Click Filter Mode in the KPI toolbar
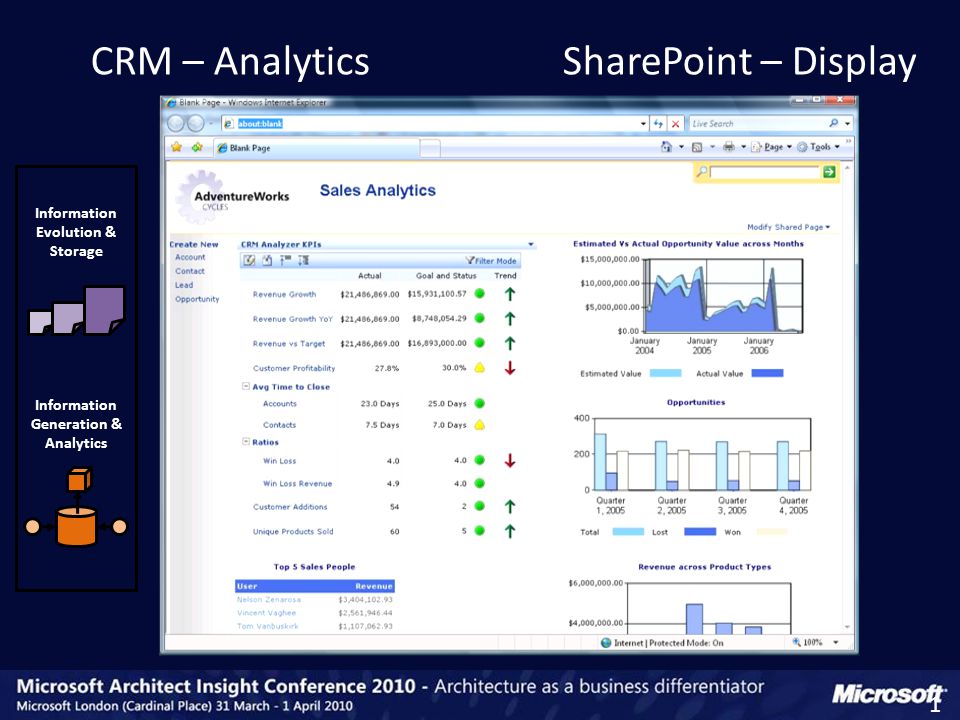 [491, 261]
